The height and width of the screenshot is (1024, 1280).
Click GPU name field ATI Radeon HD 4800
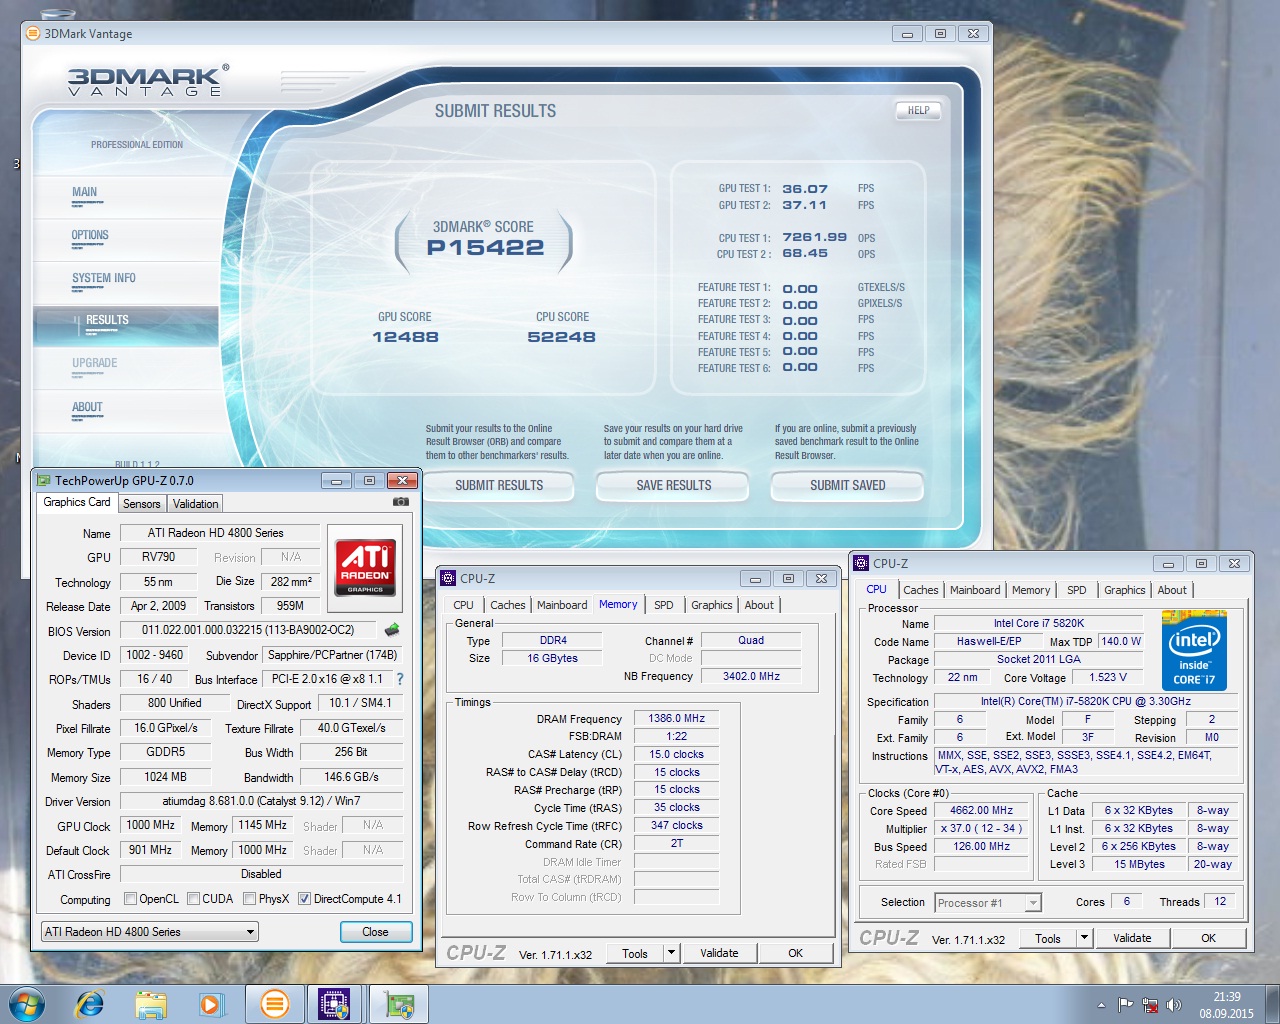pos(220,533)
